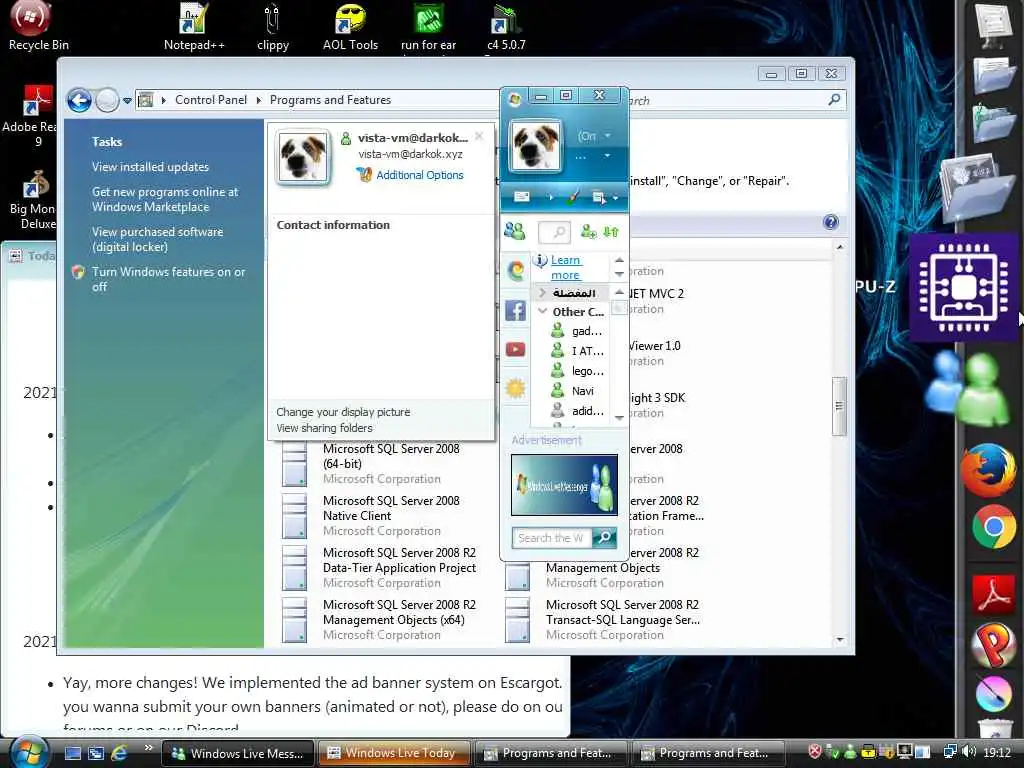
Task: Click the Windows Start orb
Action: tap(29, 752)
